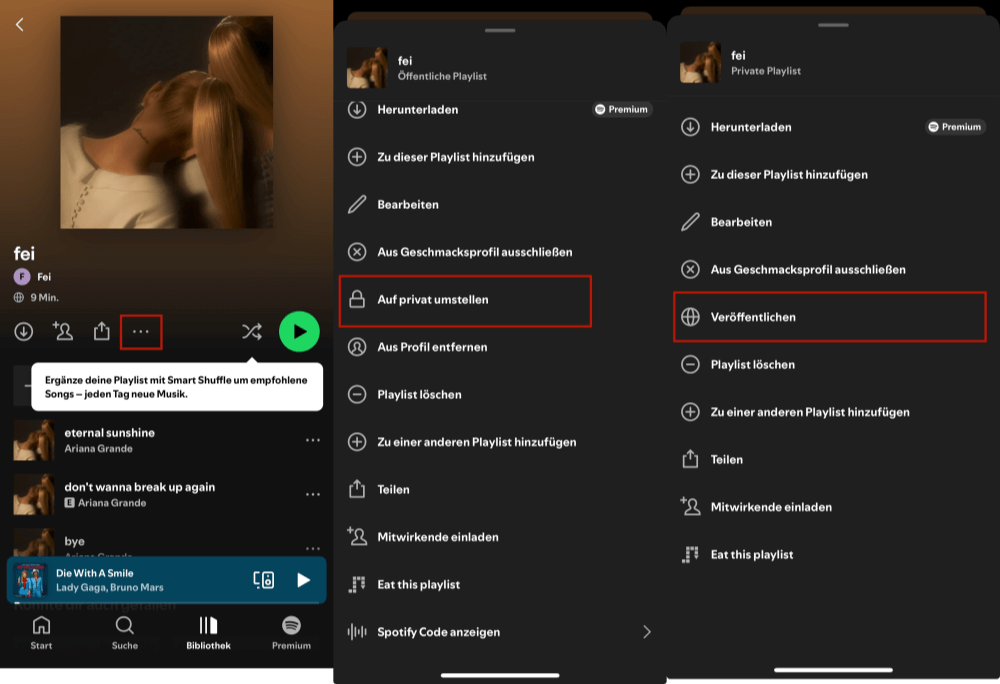The height and width of the screenshot is (684, 1000).
Task: Tap the invite collaborators icon under playlist title
Action: point(62,331)
